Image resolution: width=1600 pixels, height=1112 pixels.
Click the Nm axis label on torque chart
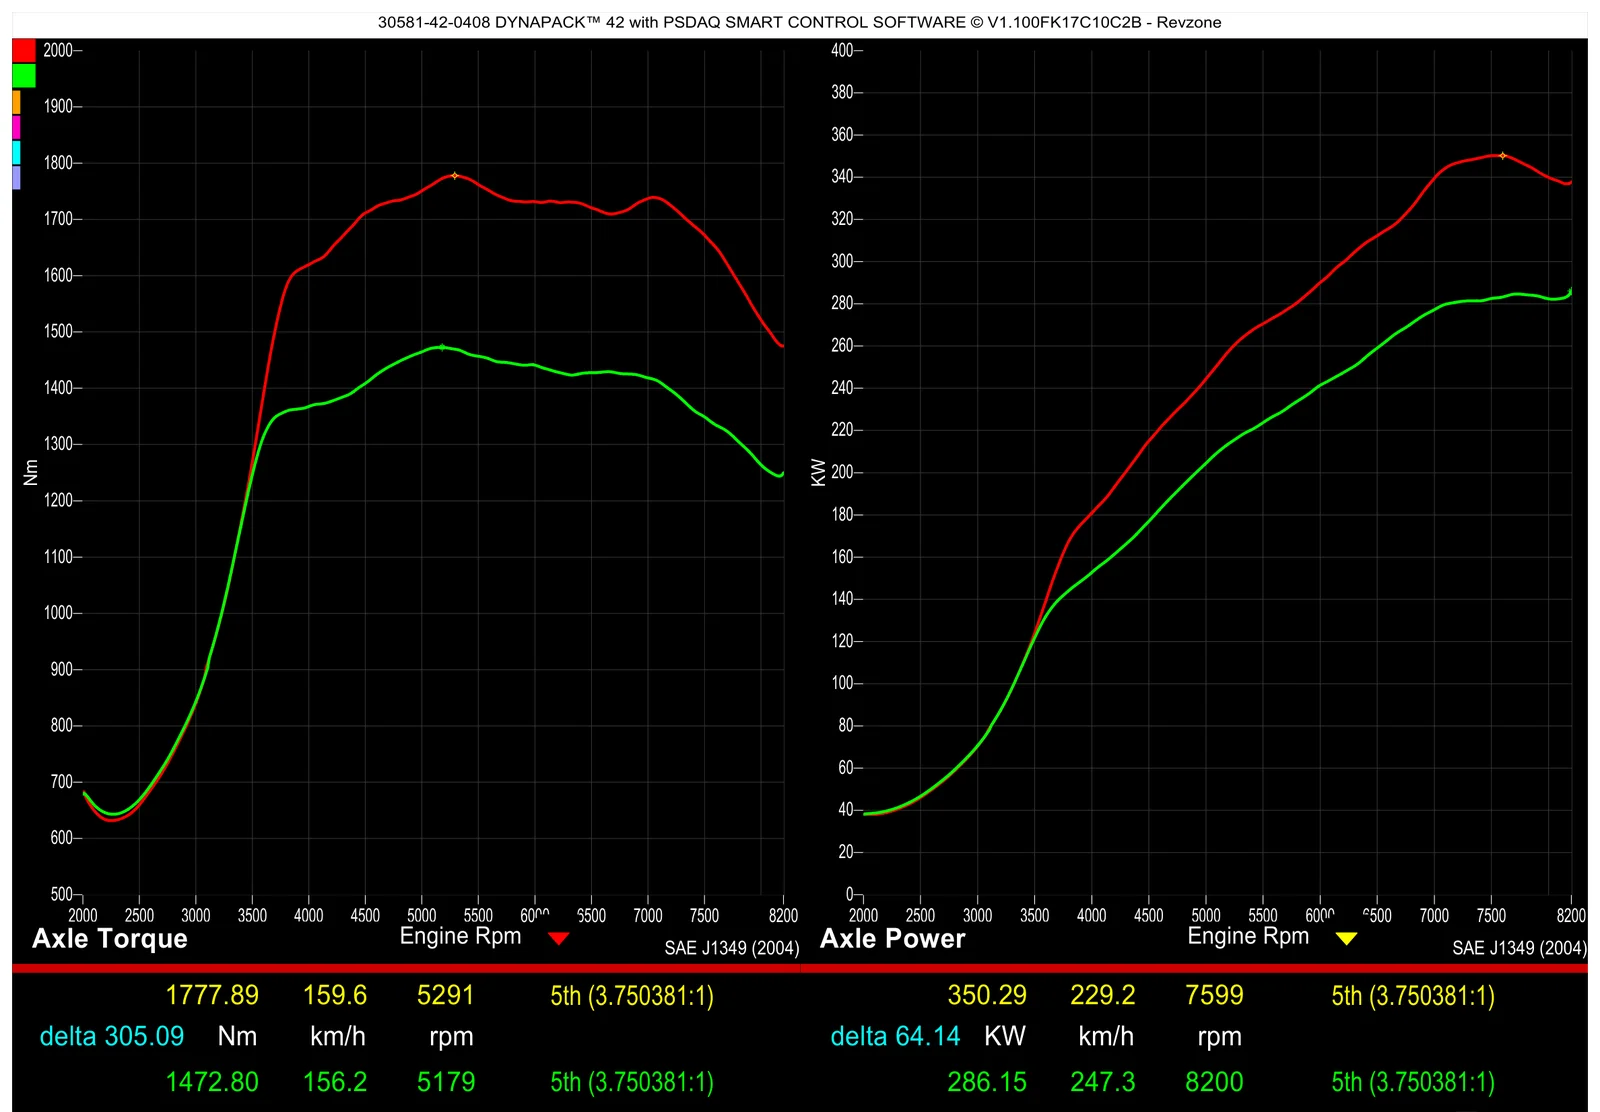[31, 473]
